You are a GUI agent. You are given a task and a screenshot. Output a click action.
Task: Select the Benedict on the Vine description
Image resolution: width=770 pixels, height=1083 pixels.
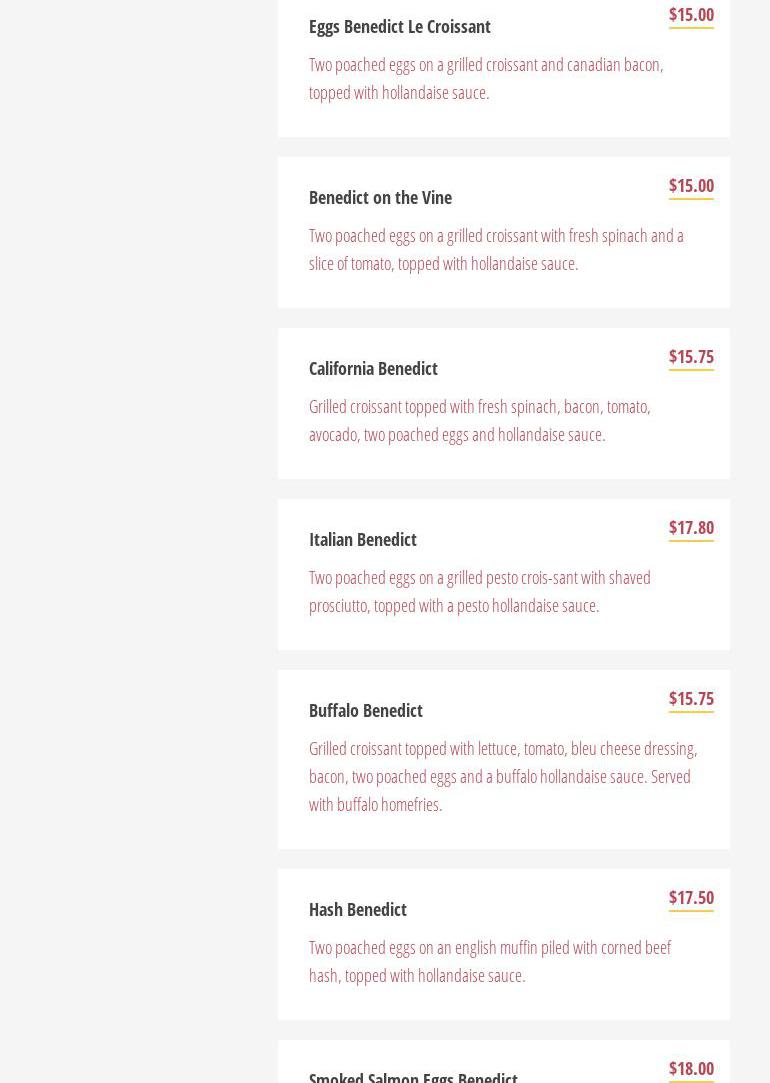pos(496,249)
